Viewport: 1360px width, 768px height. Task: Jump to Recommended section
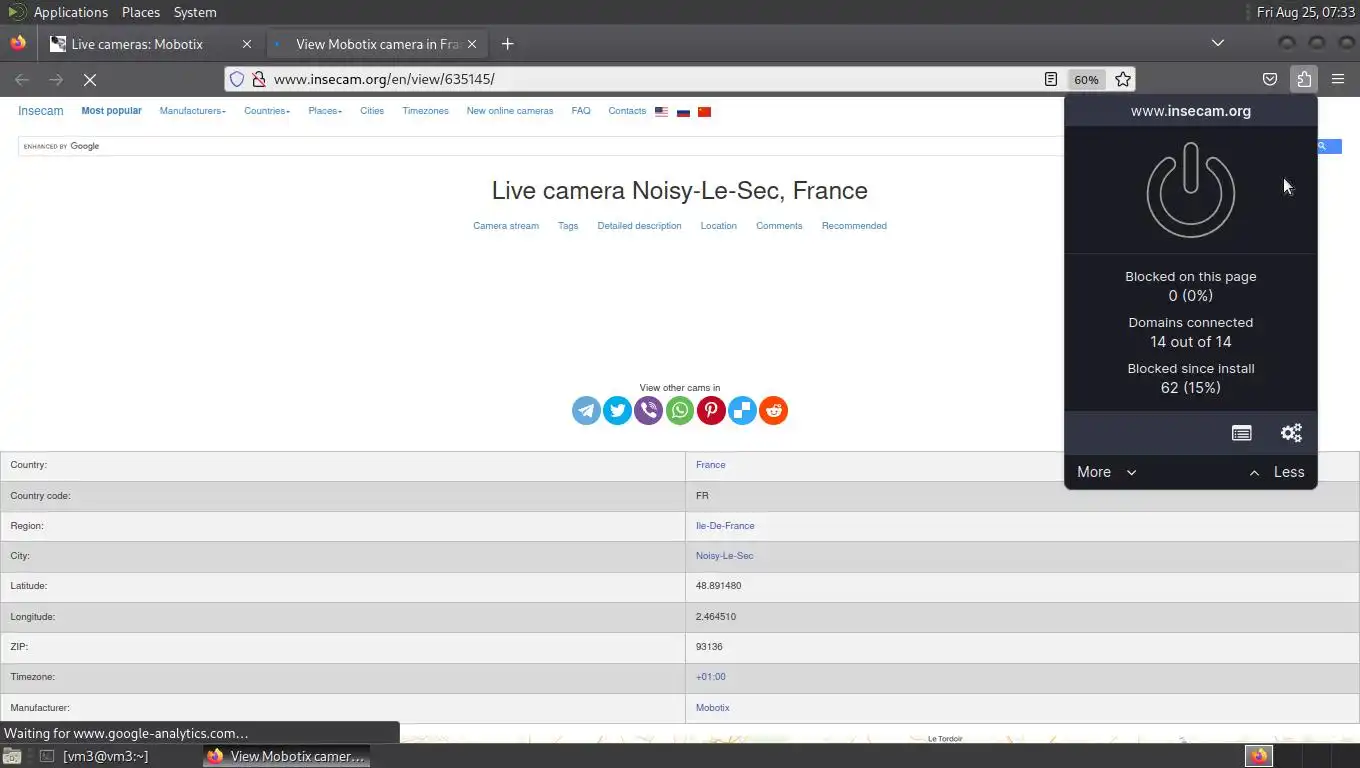(854, 226)
